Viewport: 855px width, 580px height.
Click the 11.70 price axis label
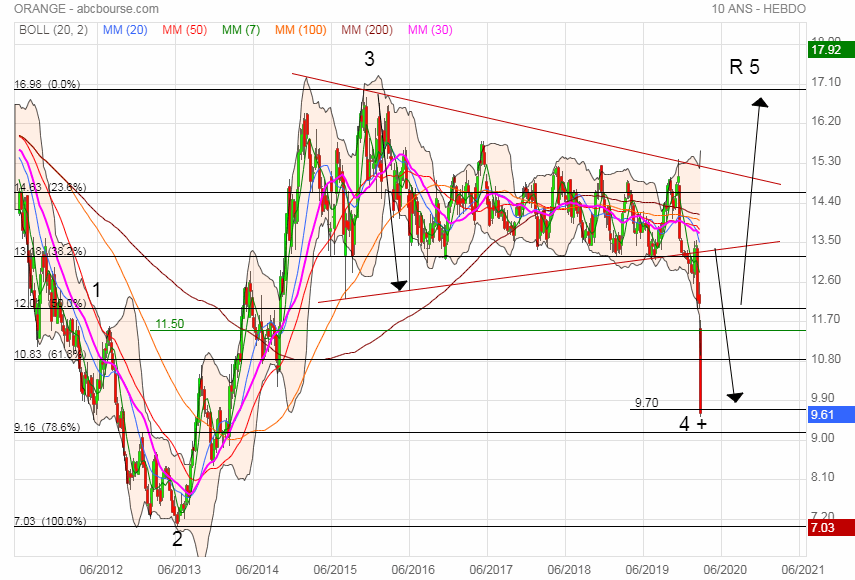point(826,319)
